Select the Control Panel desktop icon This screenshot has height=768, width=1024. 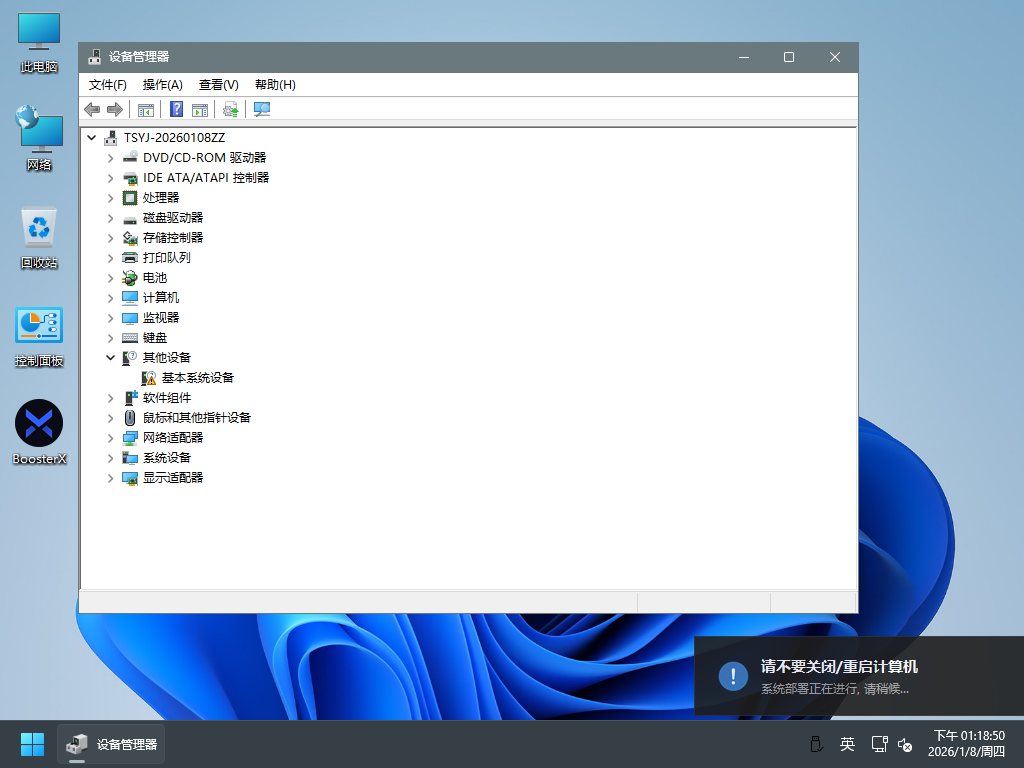click(39, 336)
